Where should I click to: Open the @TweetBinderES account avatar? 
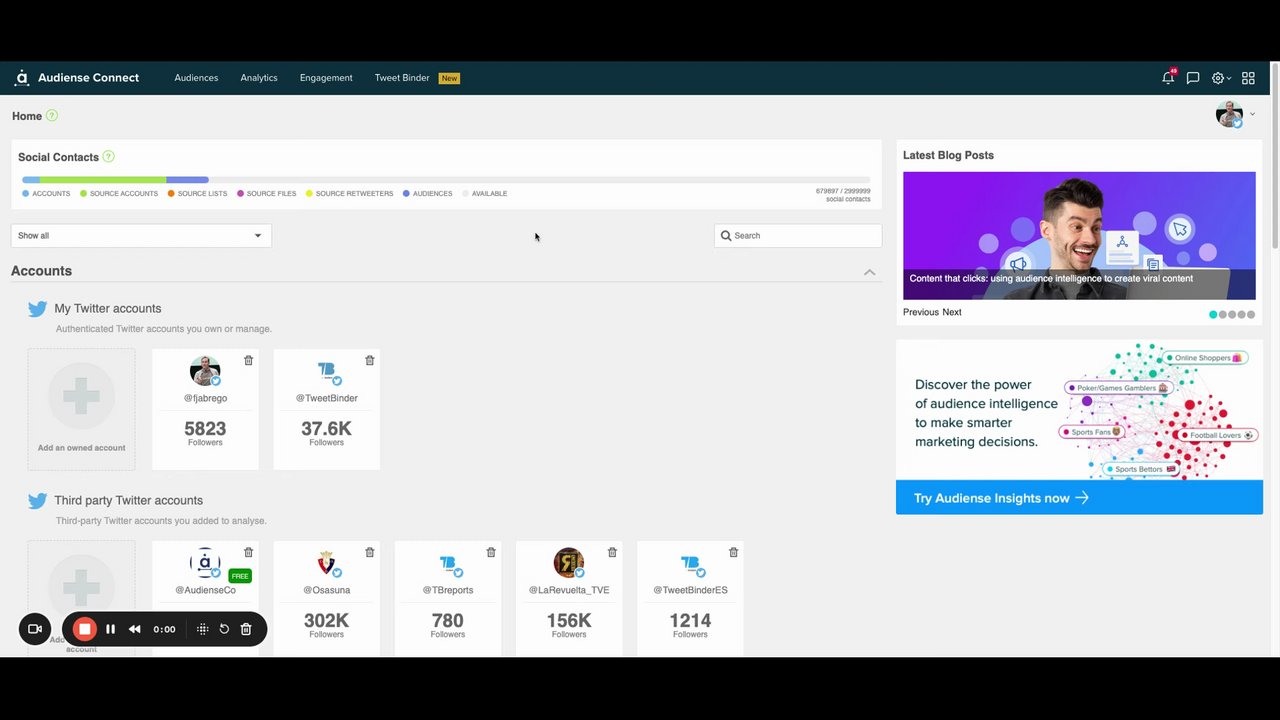[x=690, y=563]
